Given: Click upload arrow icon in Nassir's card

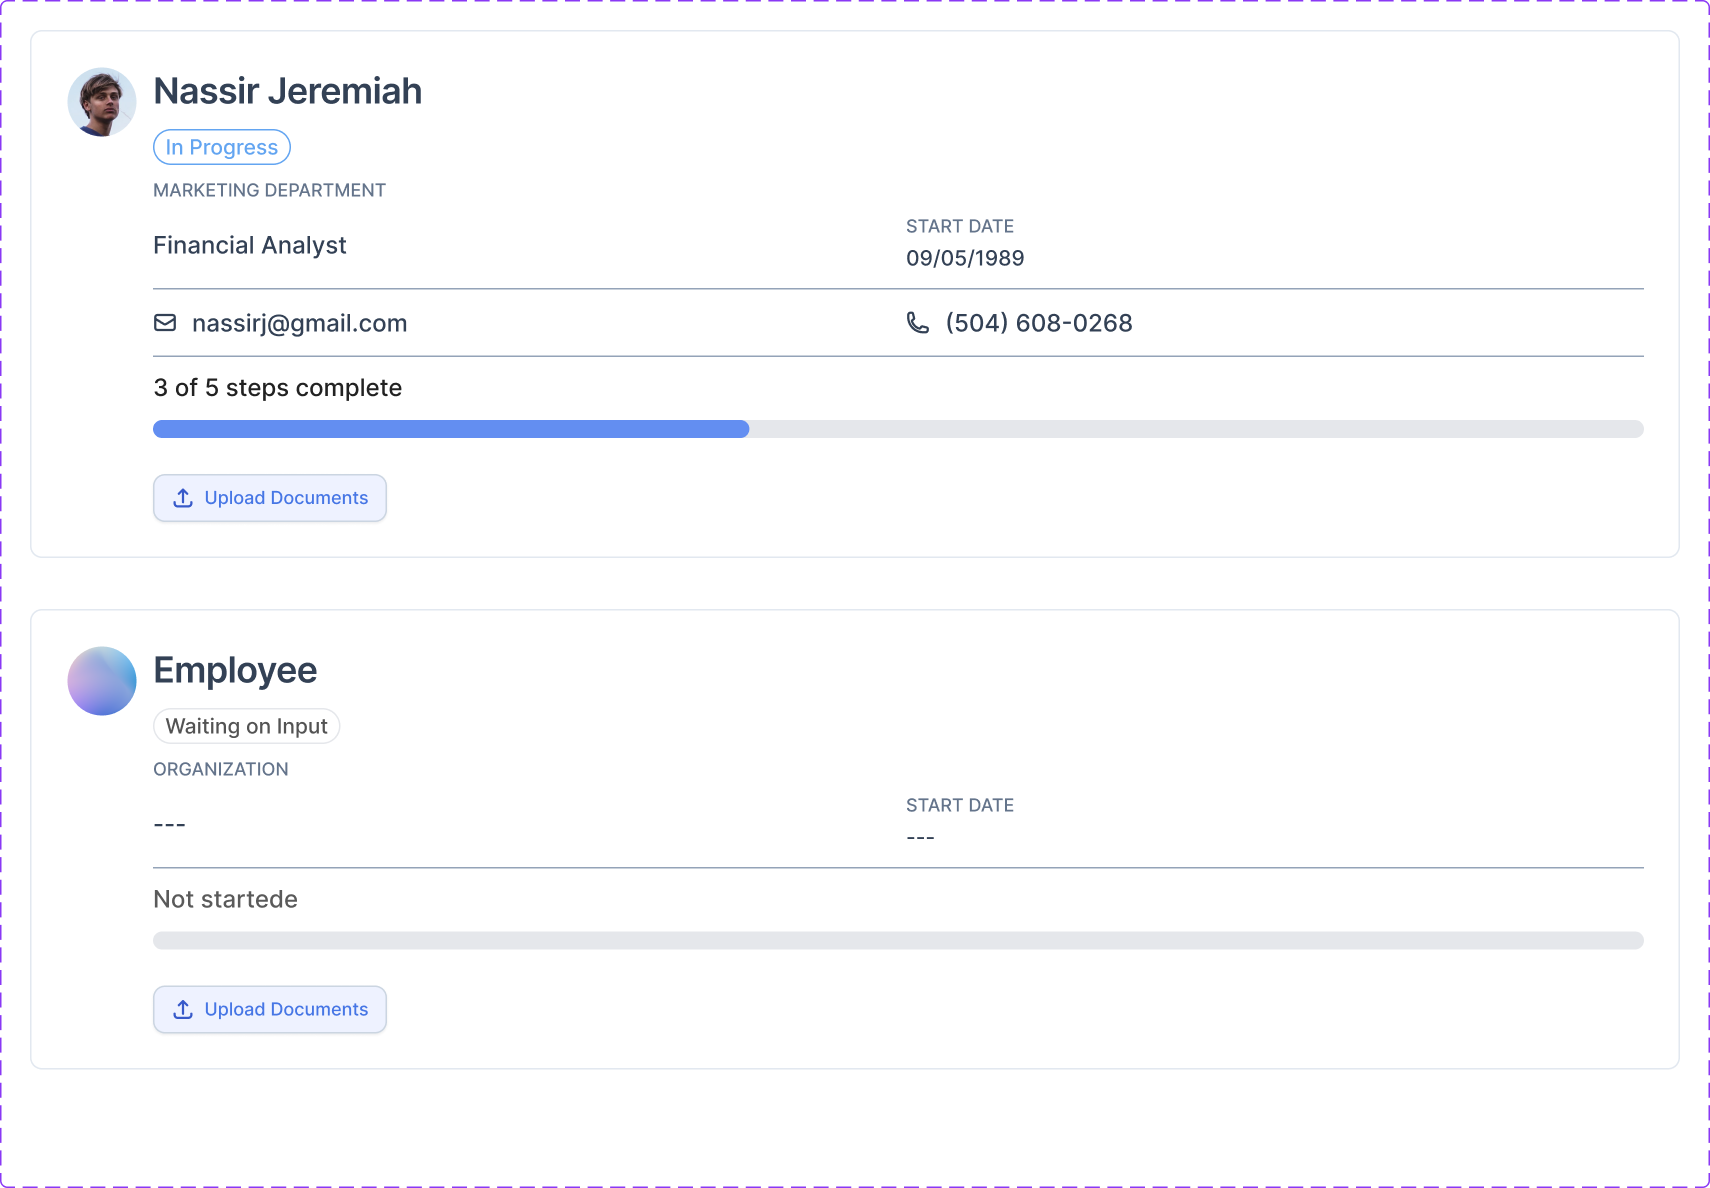Looking at the screenshot, I should pyautogui.click(x=183, y=498).
